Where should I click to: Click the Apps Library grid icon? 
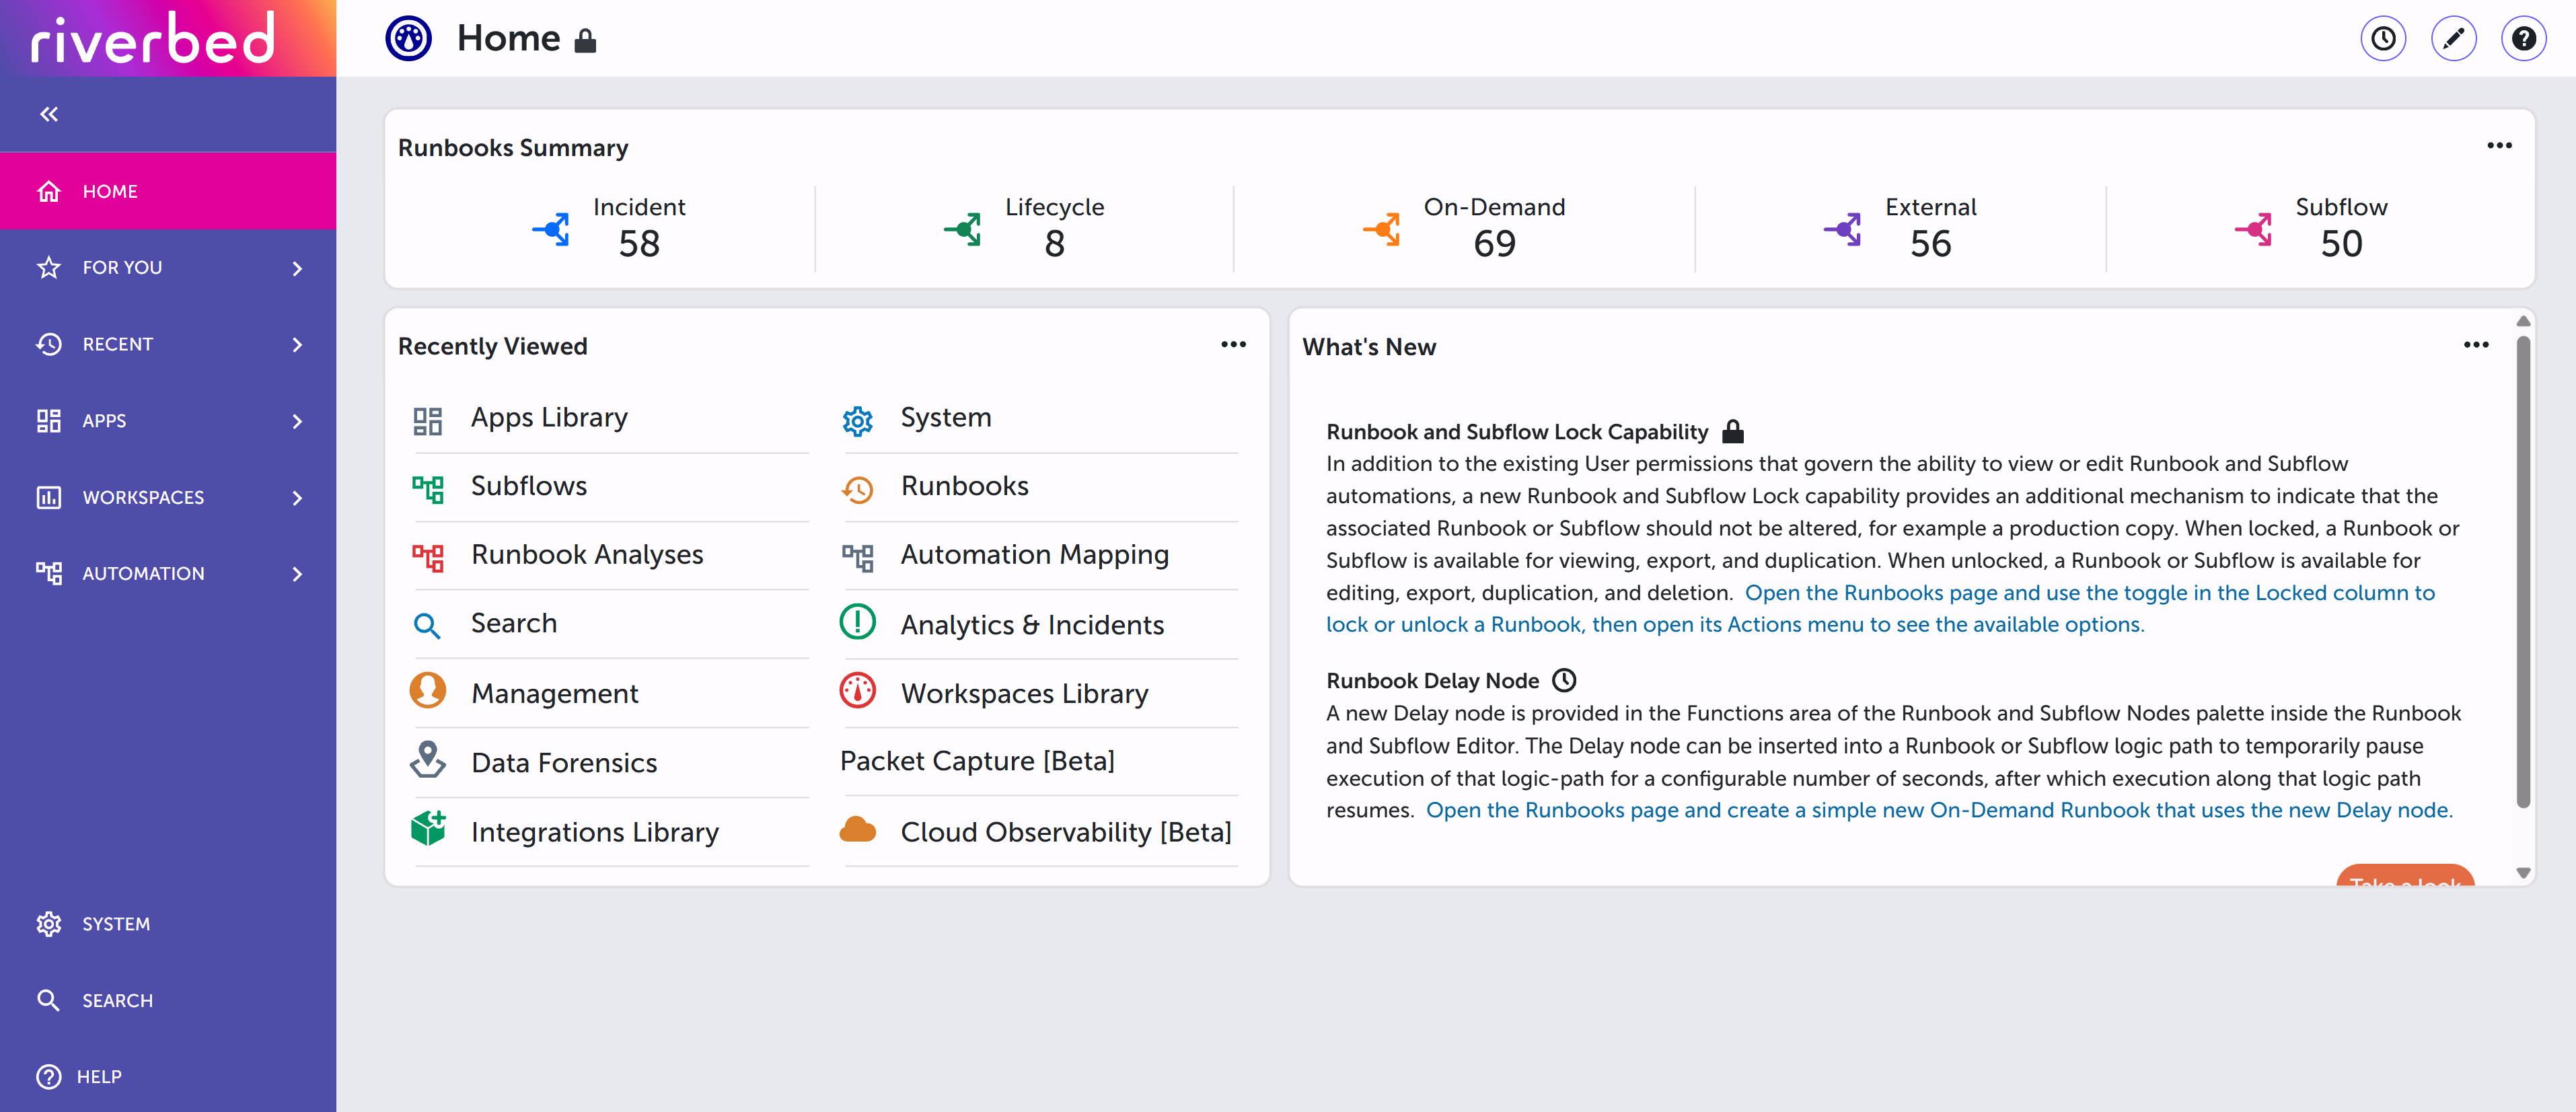pyautogui.click(x=428, y=421)
